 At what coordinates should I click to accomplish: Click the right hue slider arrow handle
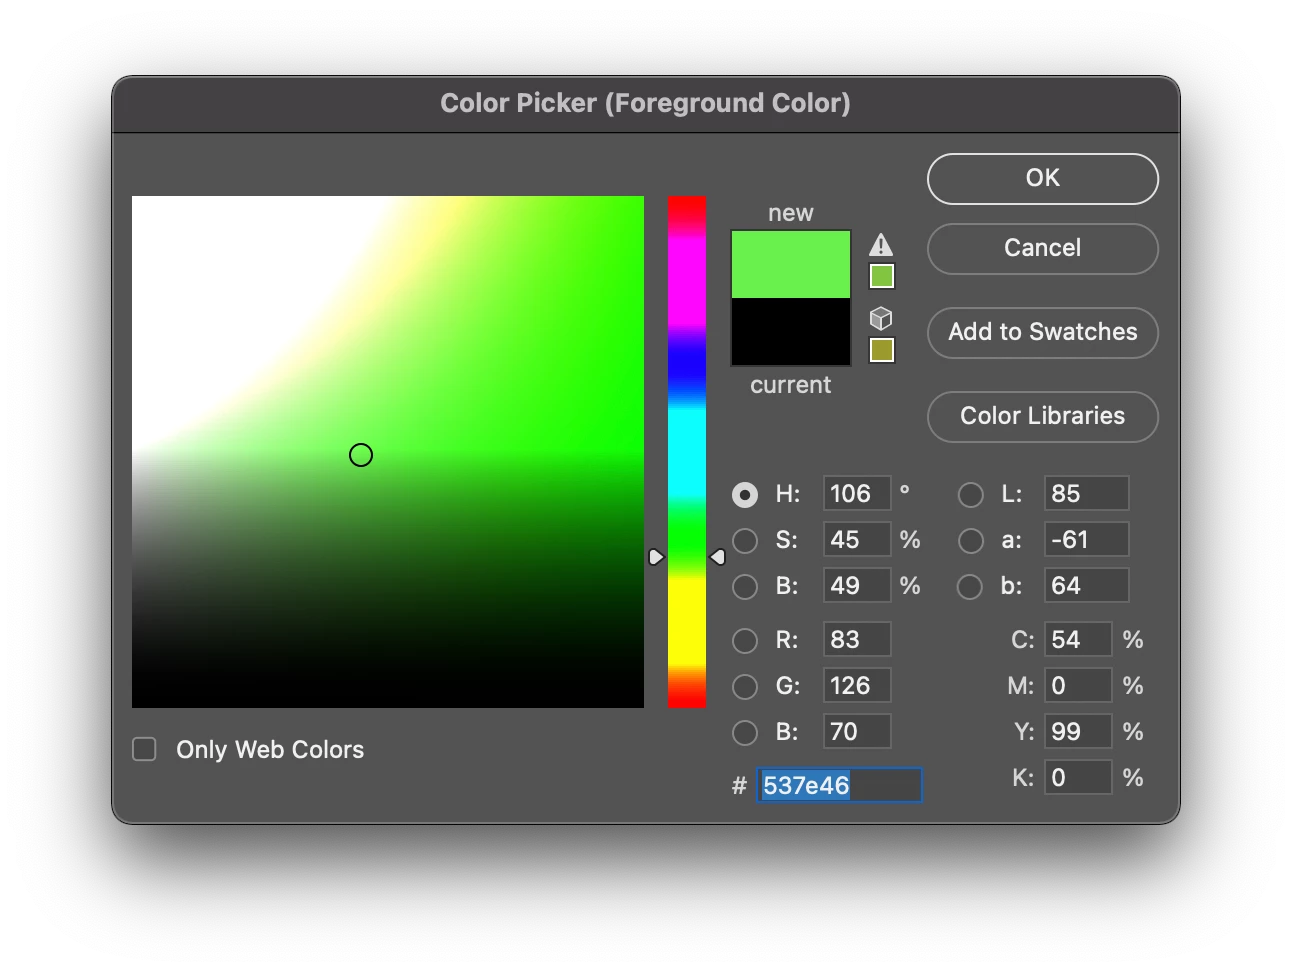click(718, 556)
